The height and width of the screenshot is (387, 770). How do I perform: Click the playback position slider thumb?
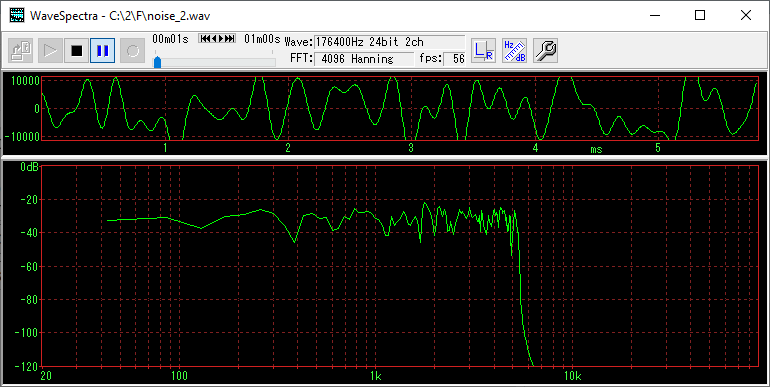click(158, 62)
